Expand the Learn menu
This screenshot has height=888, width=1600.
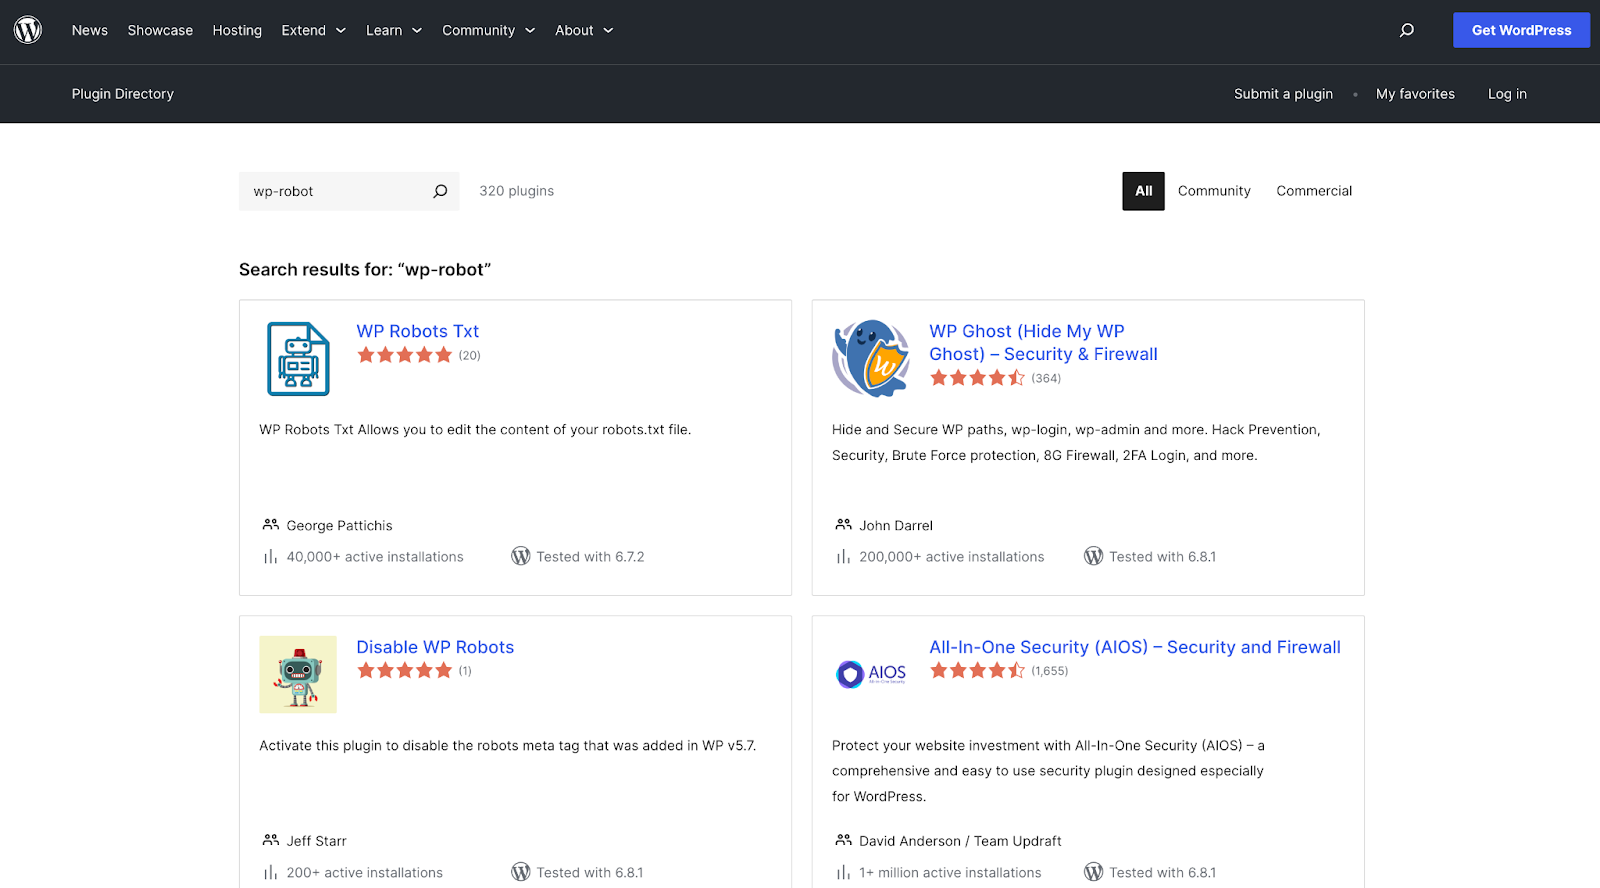pyautogui.click(x=394, y=30)
